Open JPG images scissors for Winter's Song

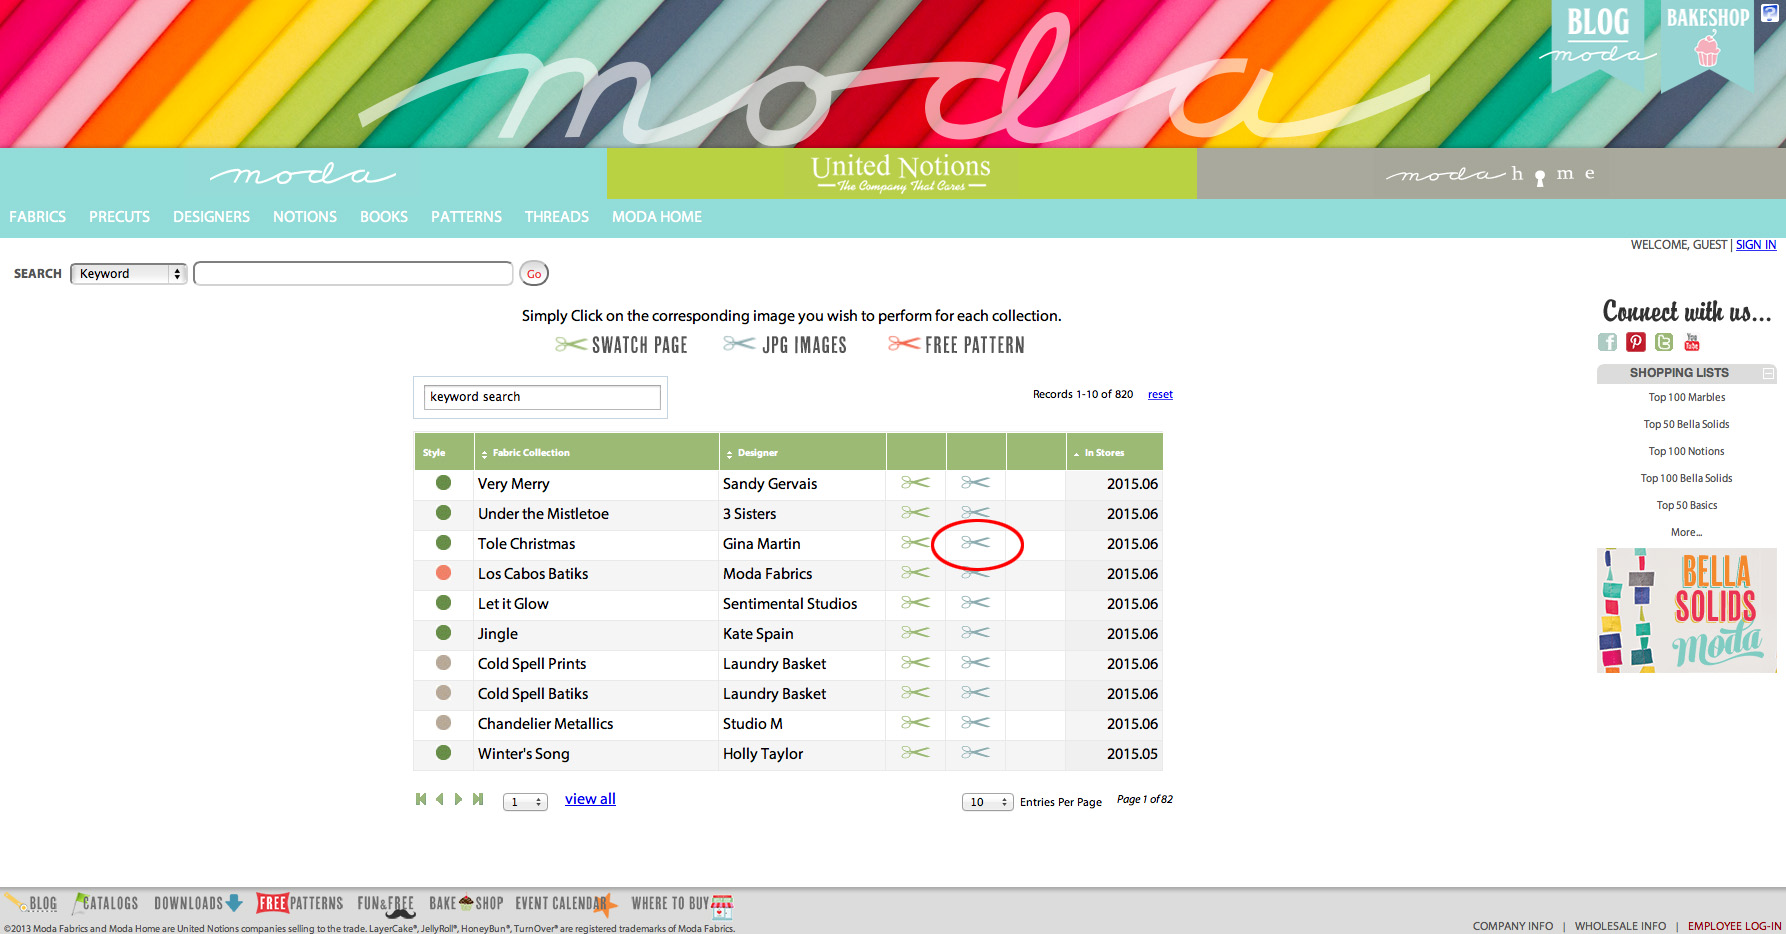[x=975, y=753]
